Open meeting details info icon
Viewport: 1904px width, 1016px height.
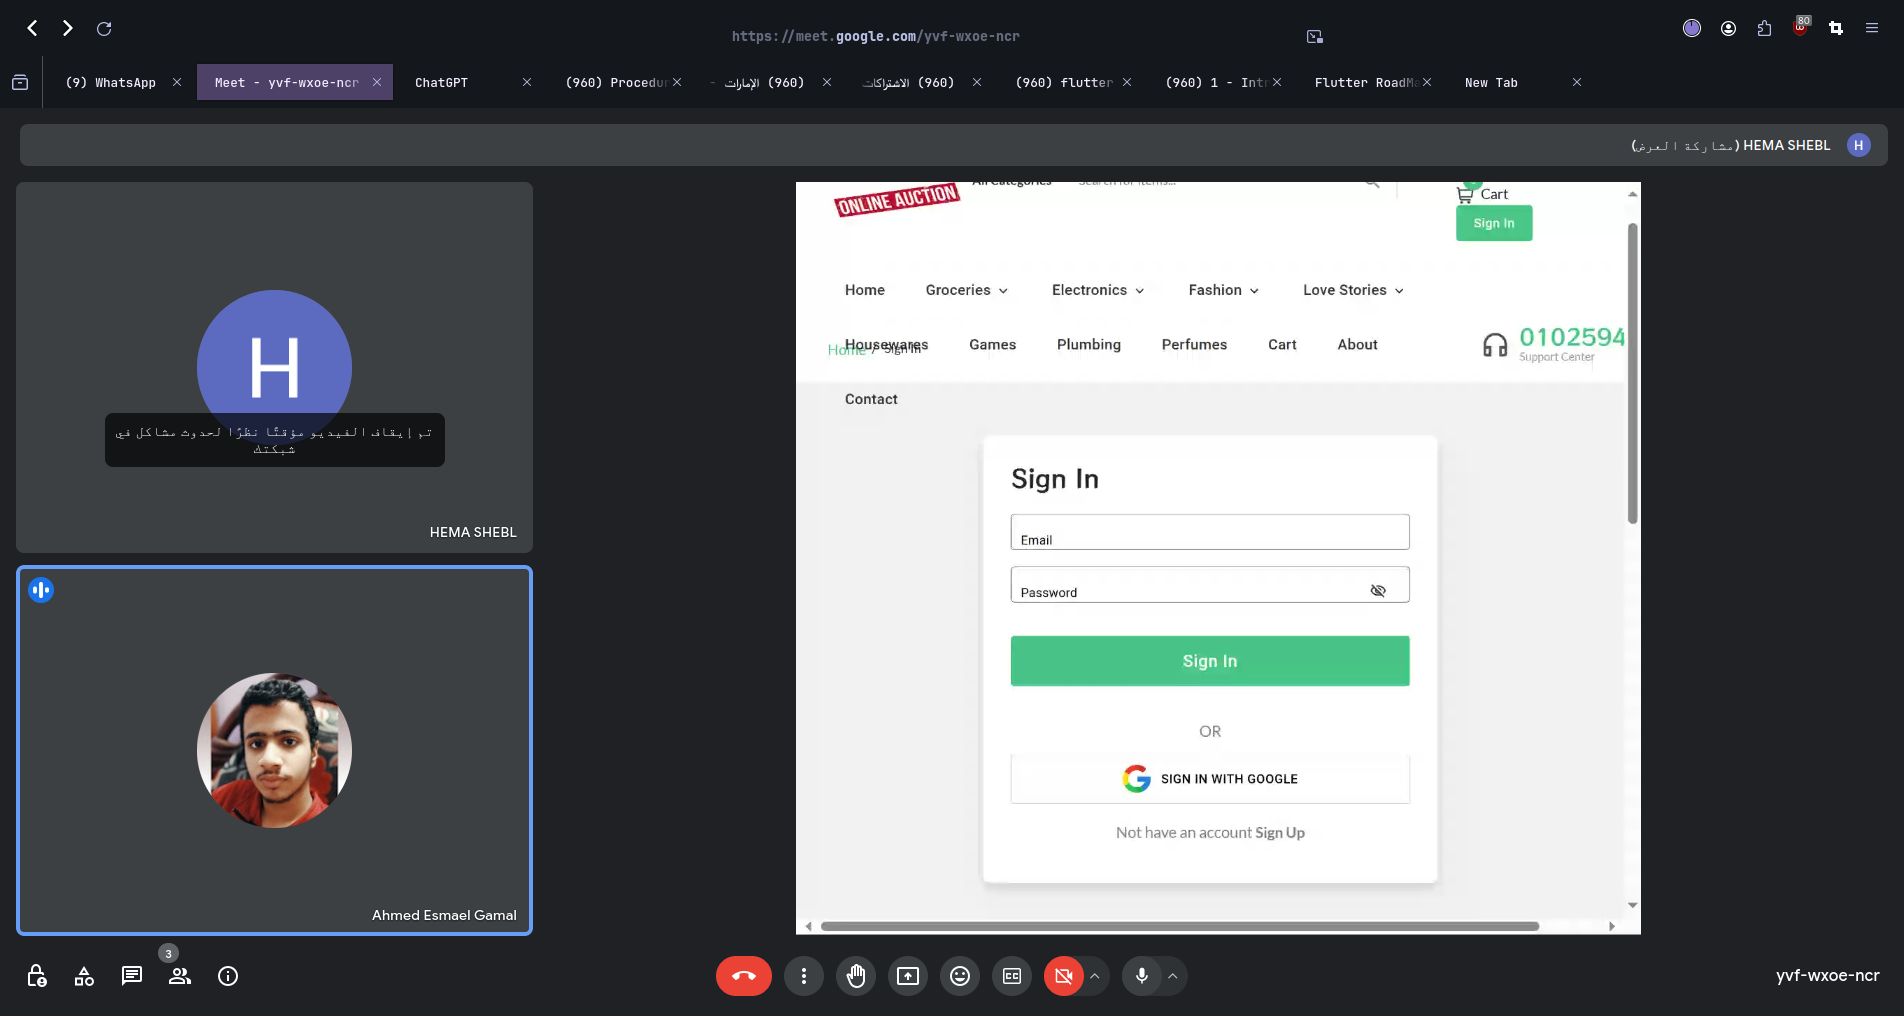pos(228,976)
